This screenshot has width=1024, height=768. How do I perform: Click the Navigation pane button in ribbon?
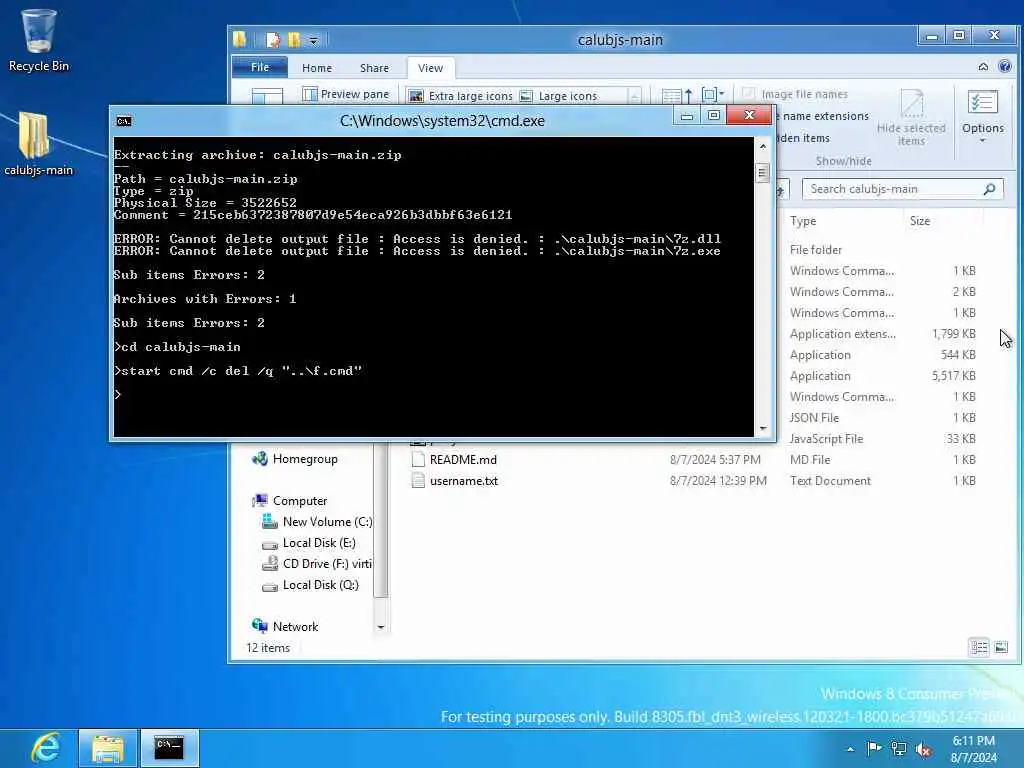click(267, 95)
